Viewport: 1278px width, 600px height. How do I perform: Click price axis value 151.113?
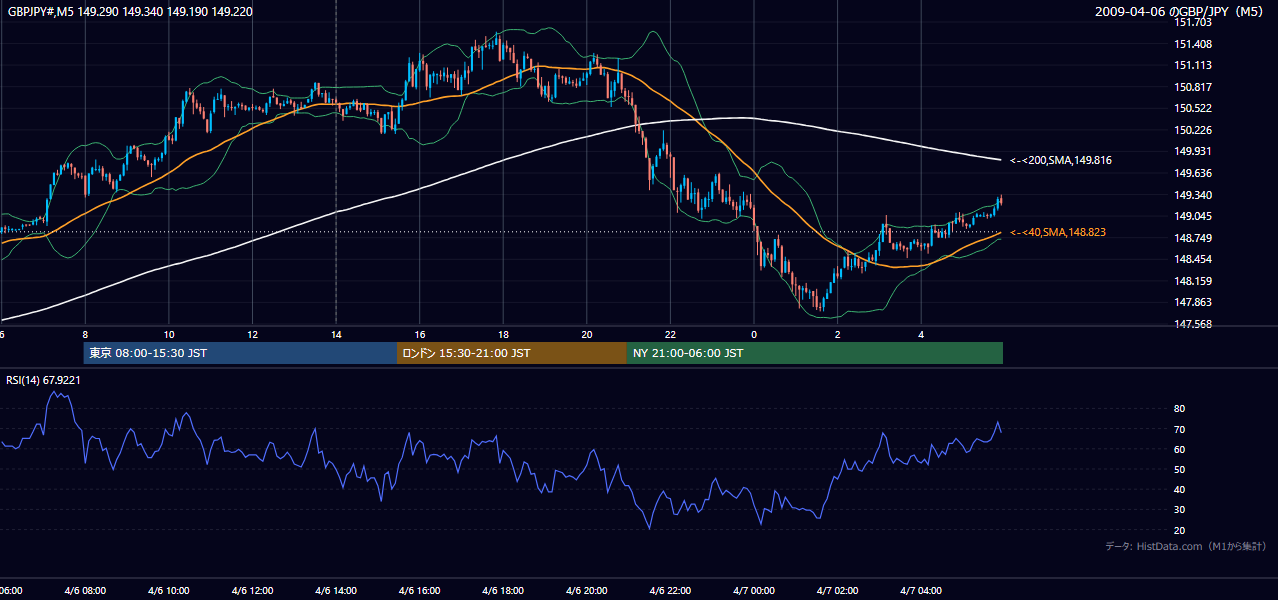(x=1193, y=65)
